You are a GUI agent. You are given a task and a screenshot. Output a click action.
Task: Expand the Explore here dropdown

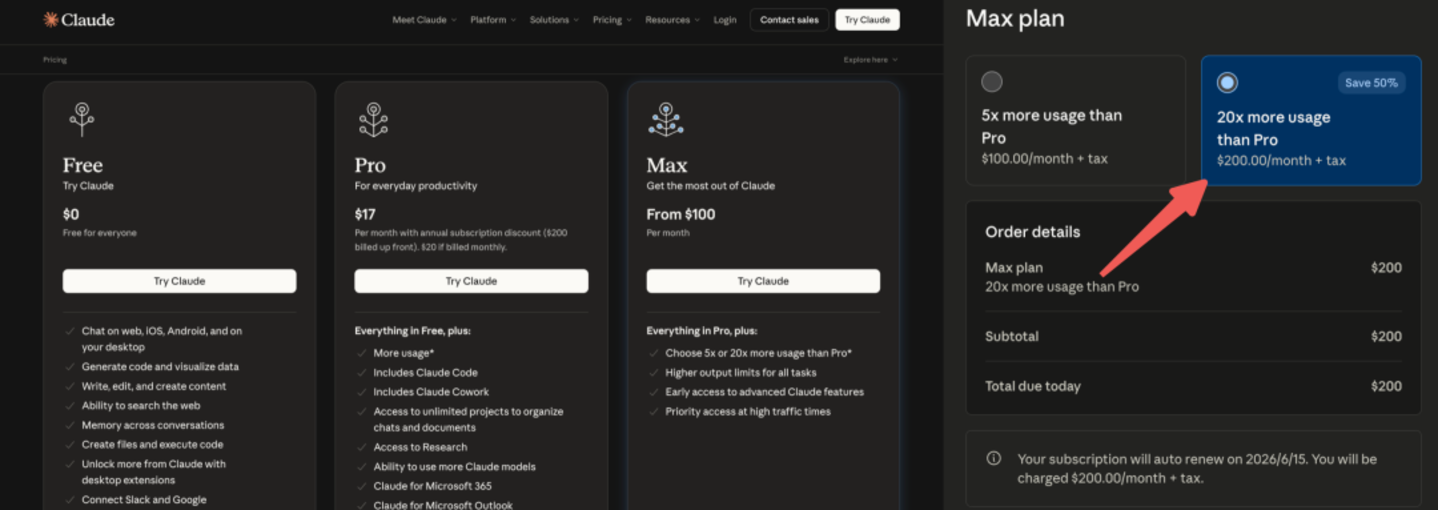[870, 60]
